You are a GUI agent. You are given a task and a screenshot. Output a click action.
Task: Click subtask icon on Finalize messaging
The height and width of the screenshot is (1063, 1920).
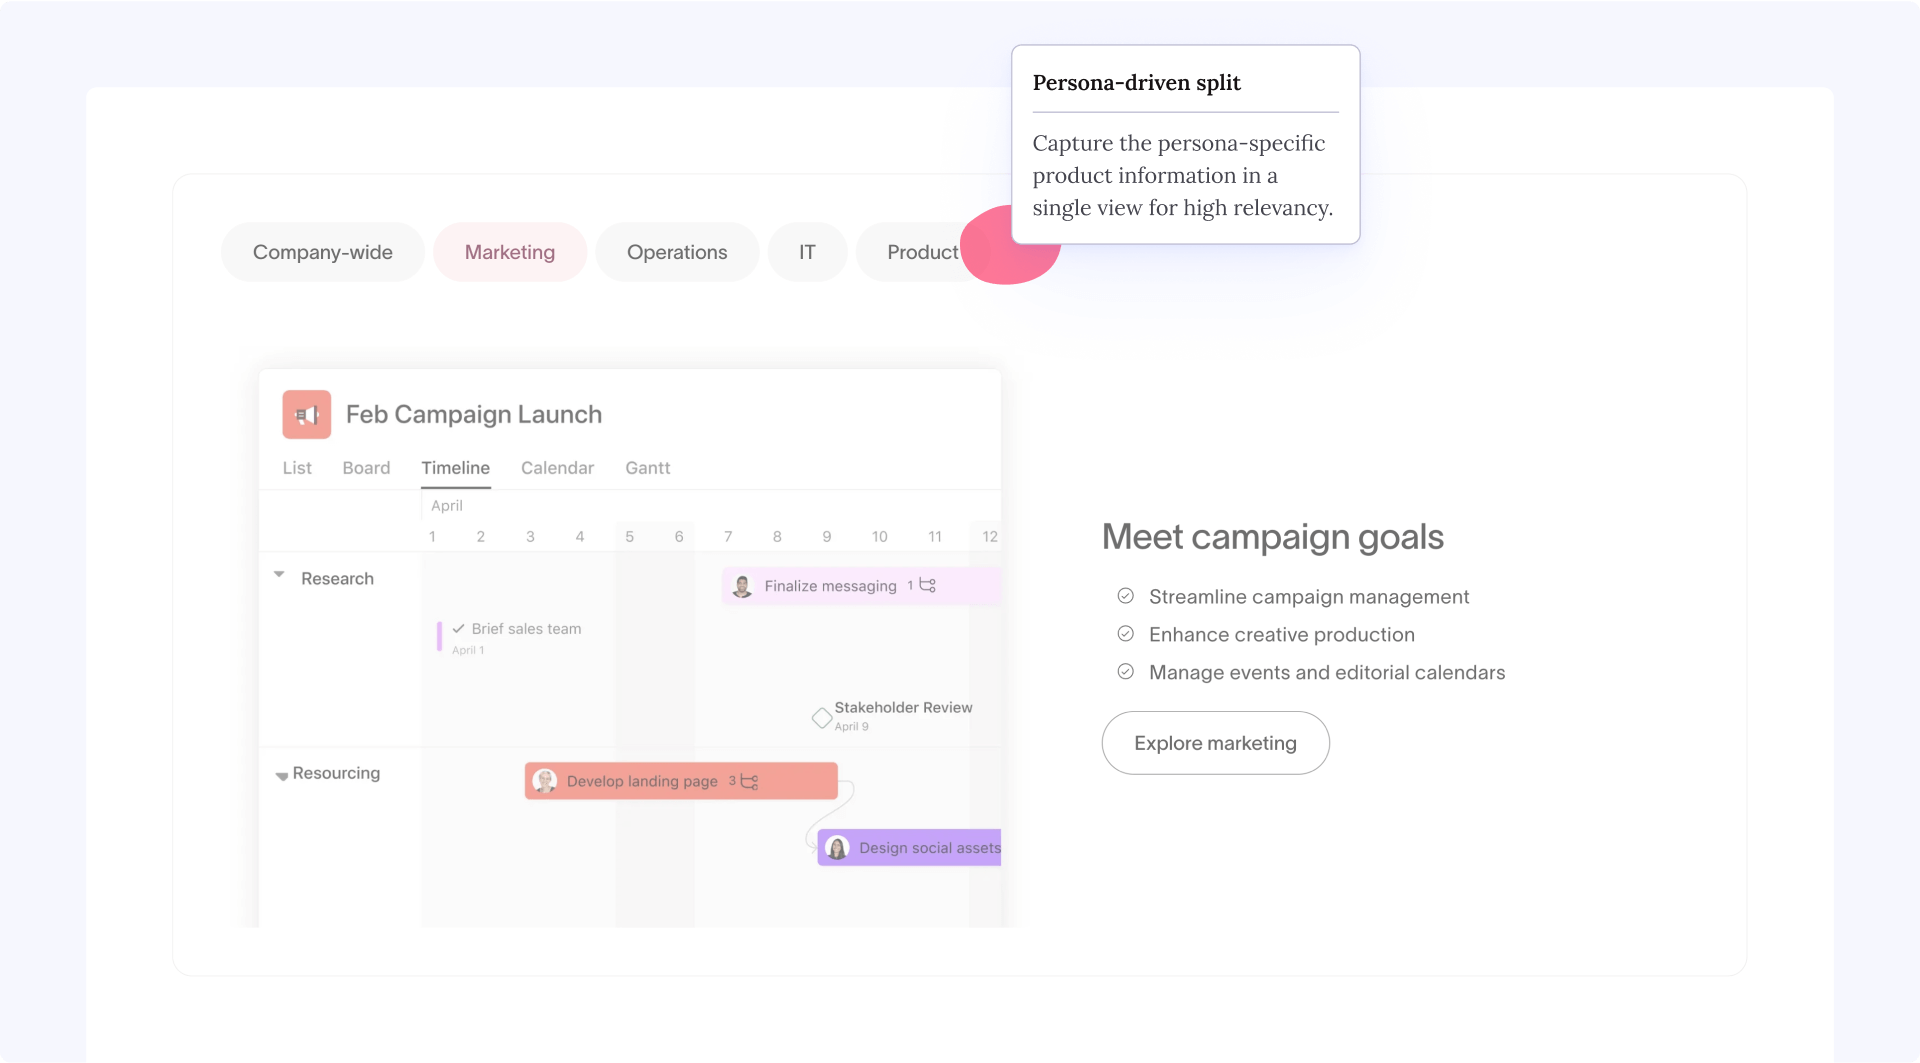pyautogui.click(x=928, y=586)
